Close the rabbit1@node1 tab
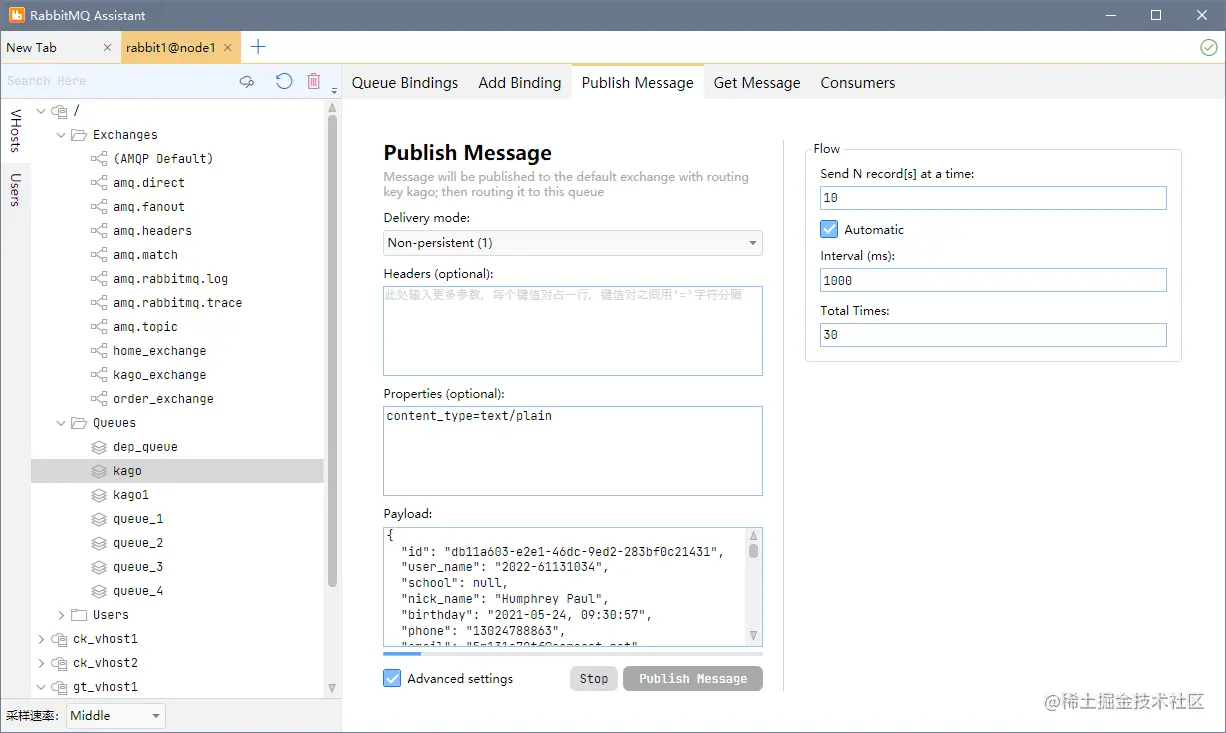 coord(228,47)
